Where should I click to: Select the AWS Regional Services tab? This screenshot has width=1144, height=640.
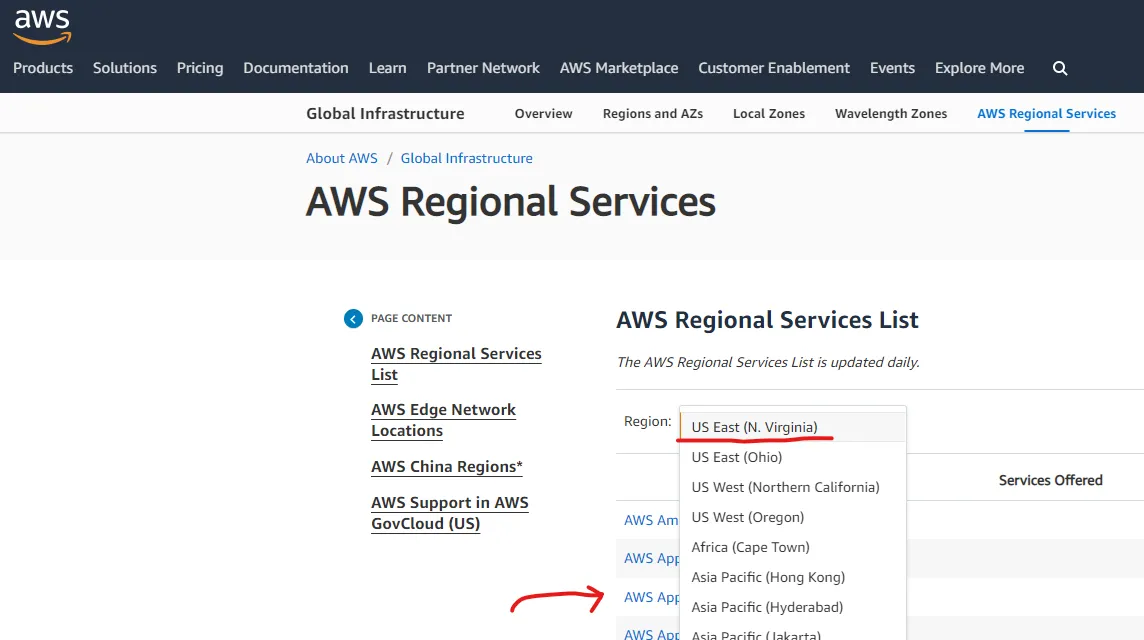point(1046,113)
